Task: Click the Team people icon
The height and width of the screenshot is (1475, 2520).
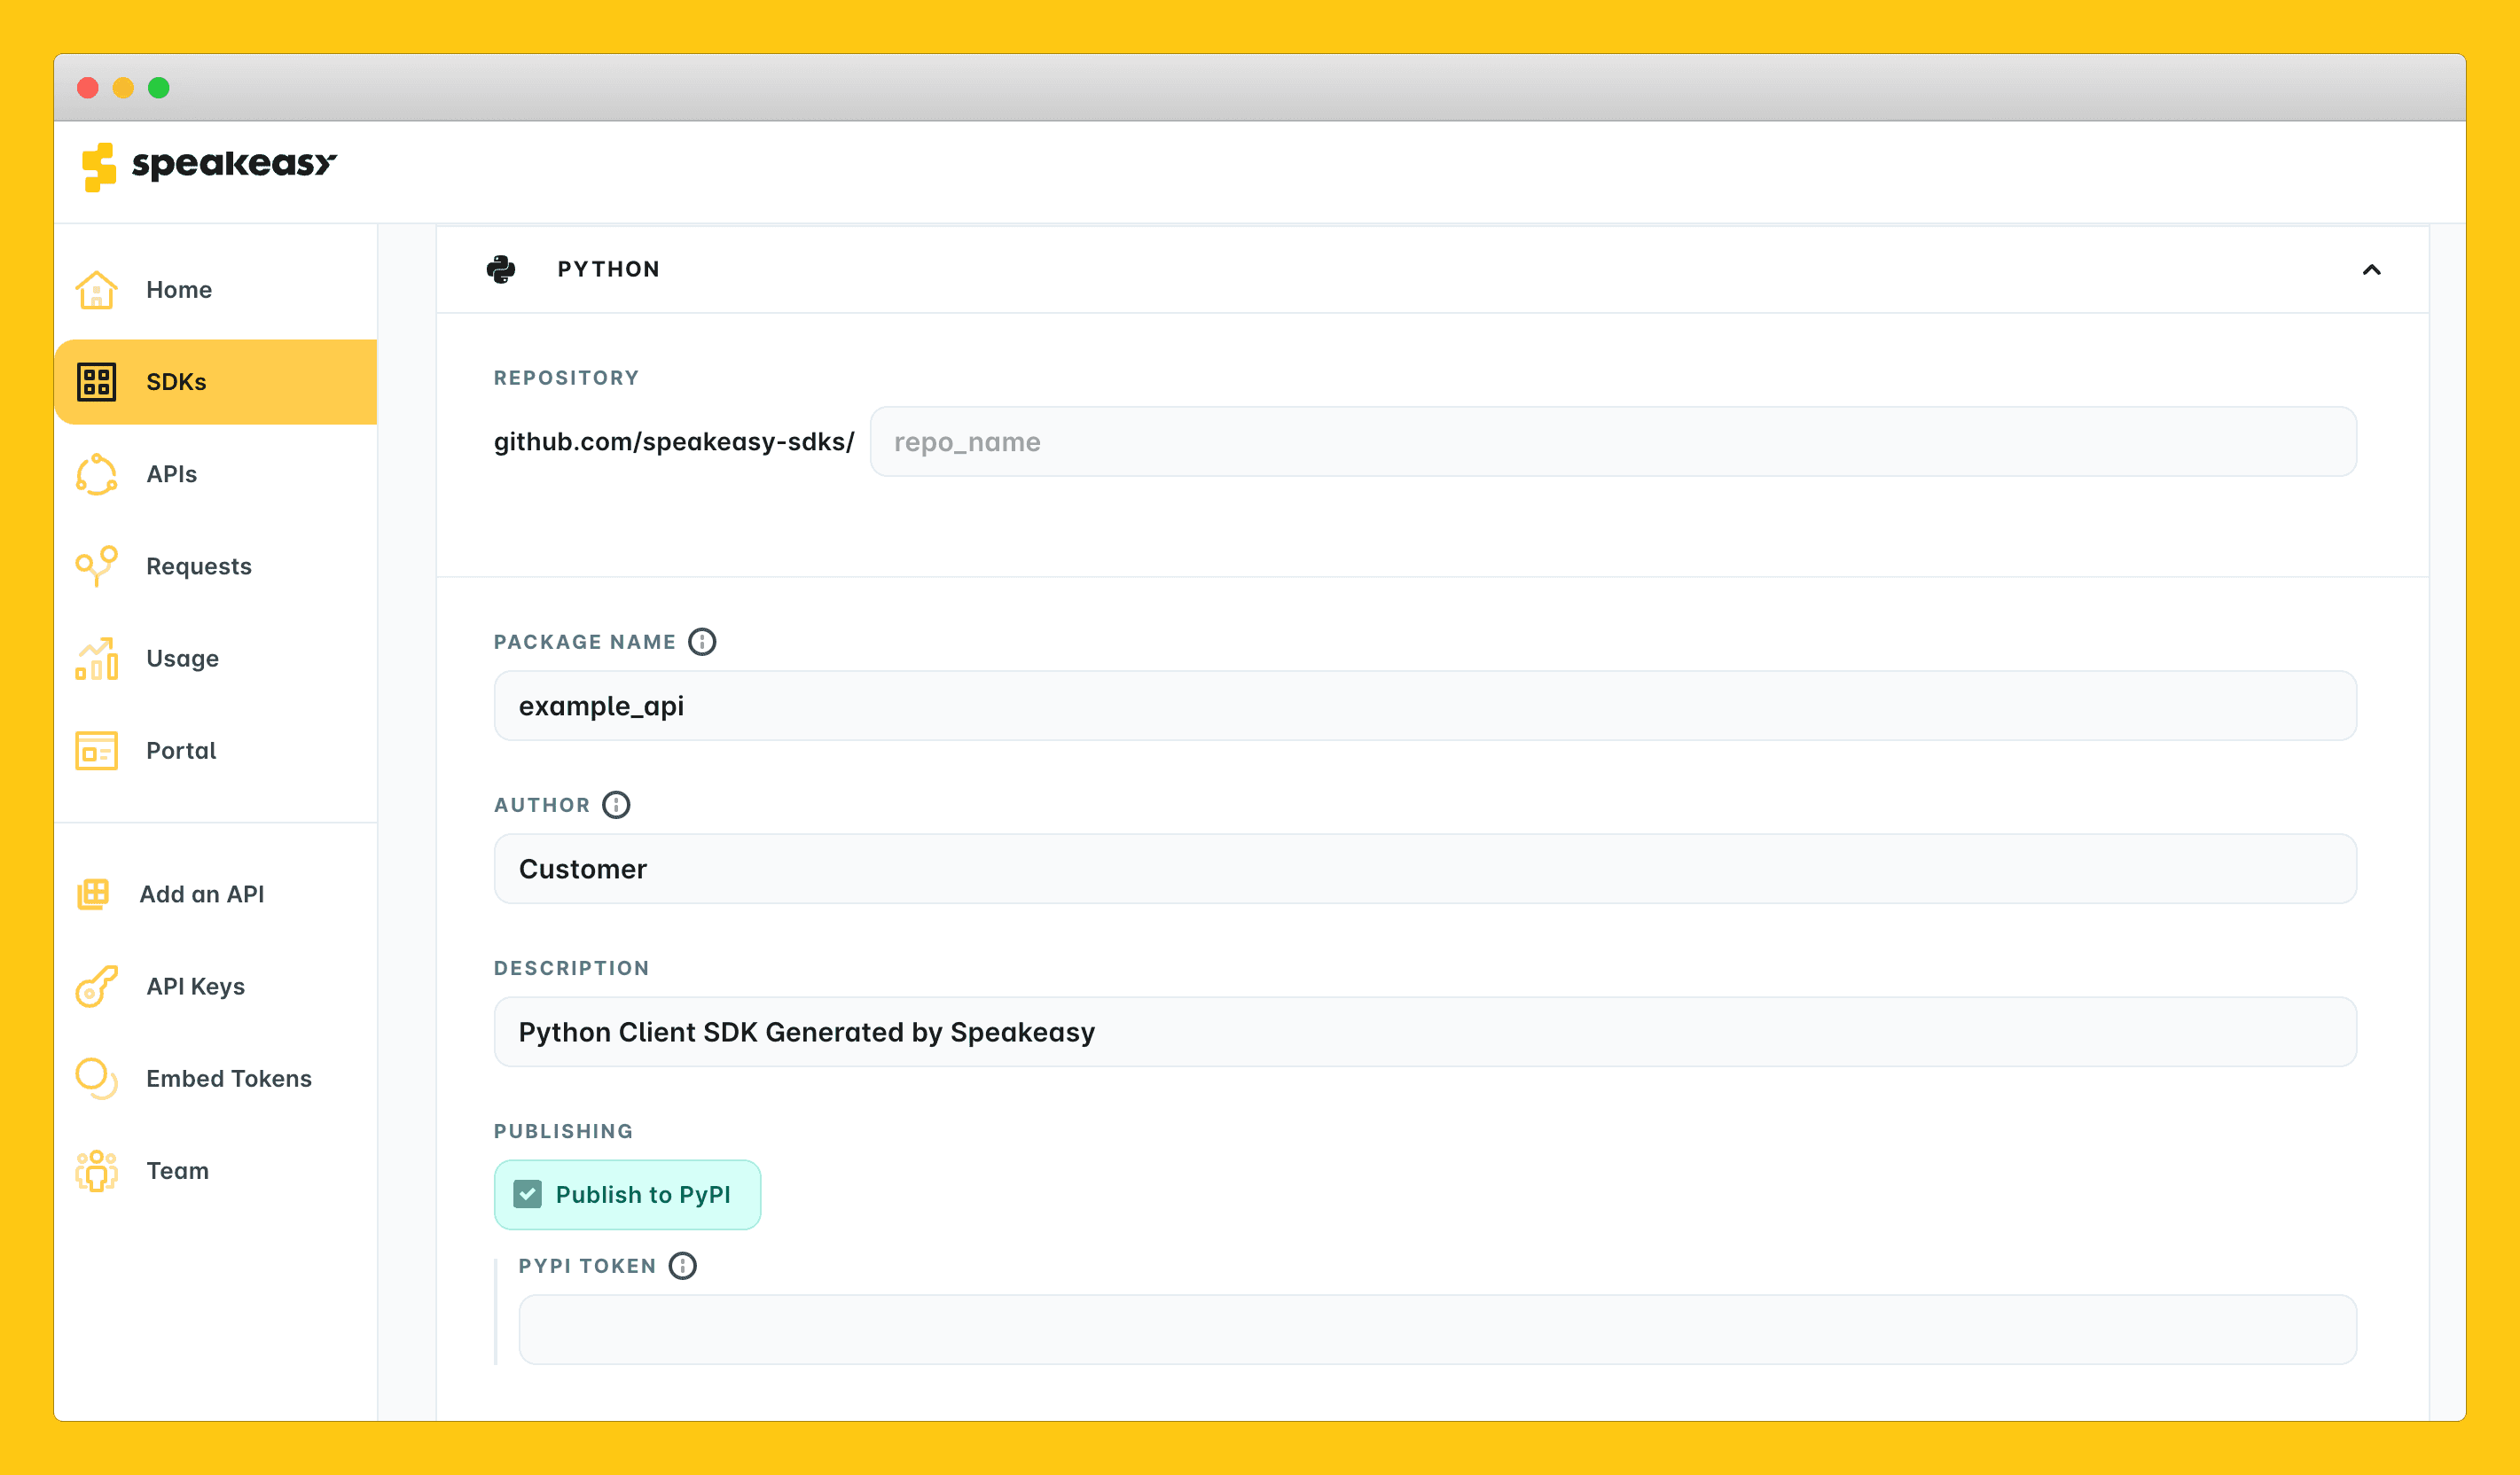Action: coord(96,1170)
